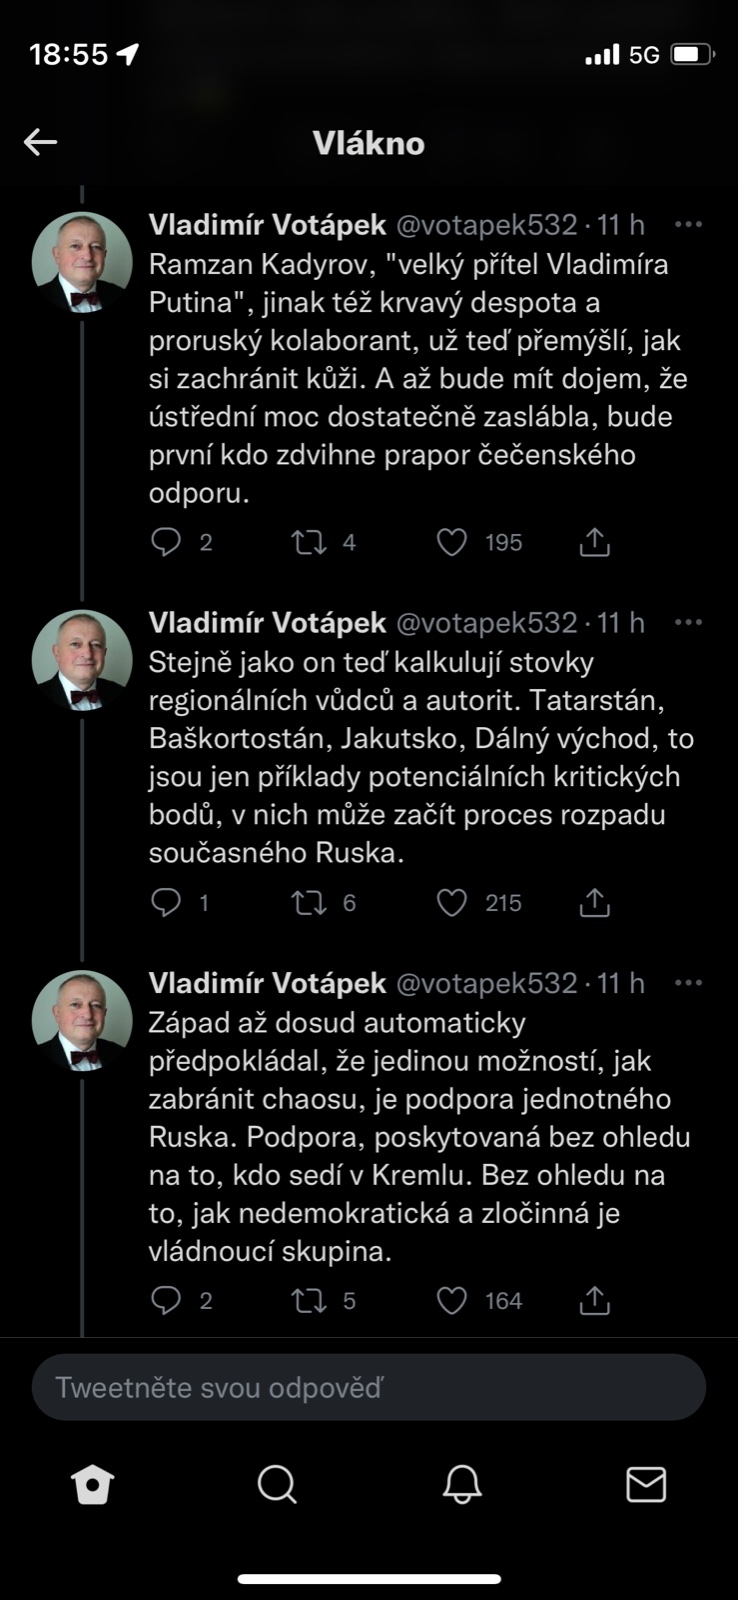Tap the Tweetněte svou odpověď field
The width and height of the screenshot is (738, 1600).
pos(368,1387)
